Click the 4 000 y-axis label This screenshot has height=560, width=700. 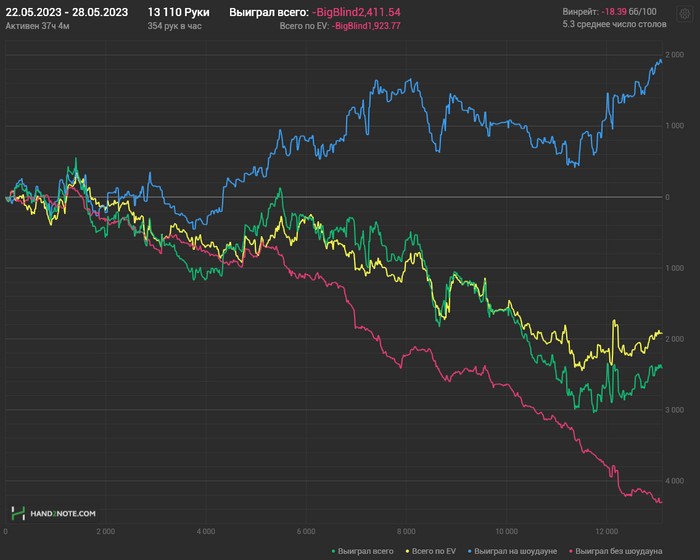[675, 481]
